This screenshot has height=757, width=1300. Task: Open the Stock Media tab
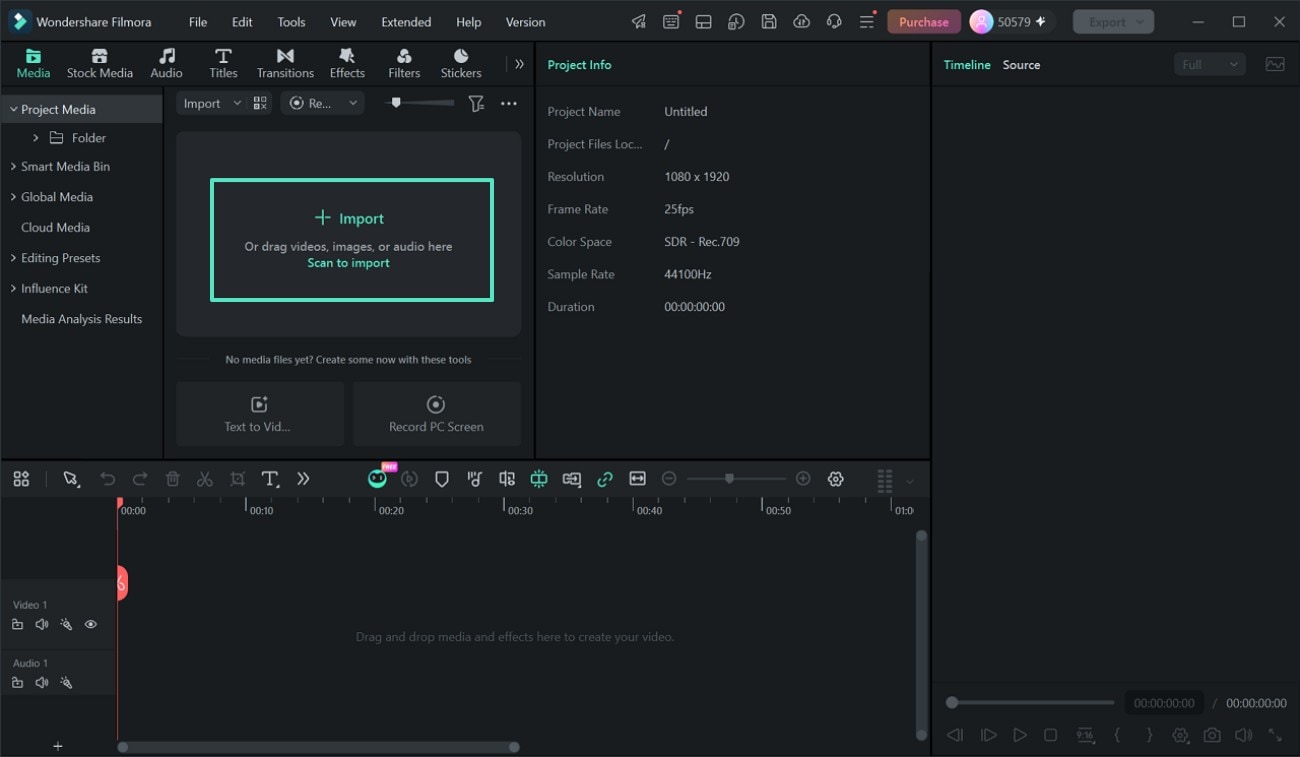99,64
